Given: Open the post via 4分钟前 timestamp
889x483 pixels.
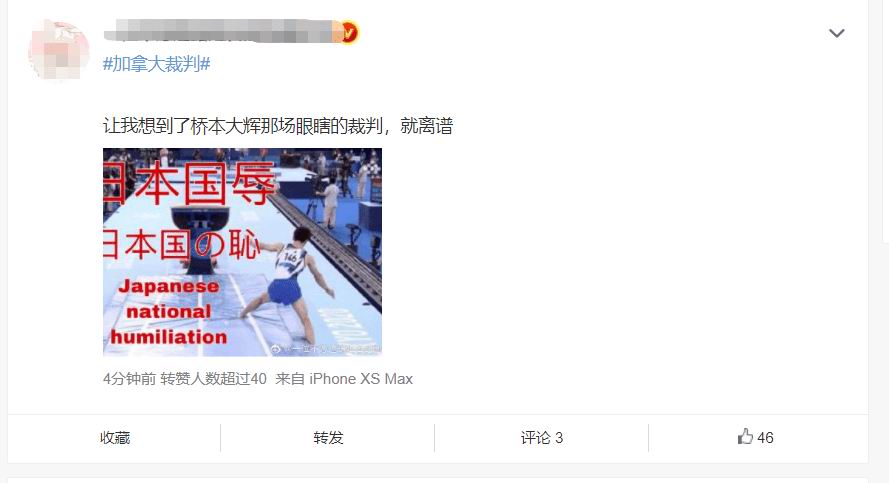Looking at the screenshot, I should (x=129, y=379).
